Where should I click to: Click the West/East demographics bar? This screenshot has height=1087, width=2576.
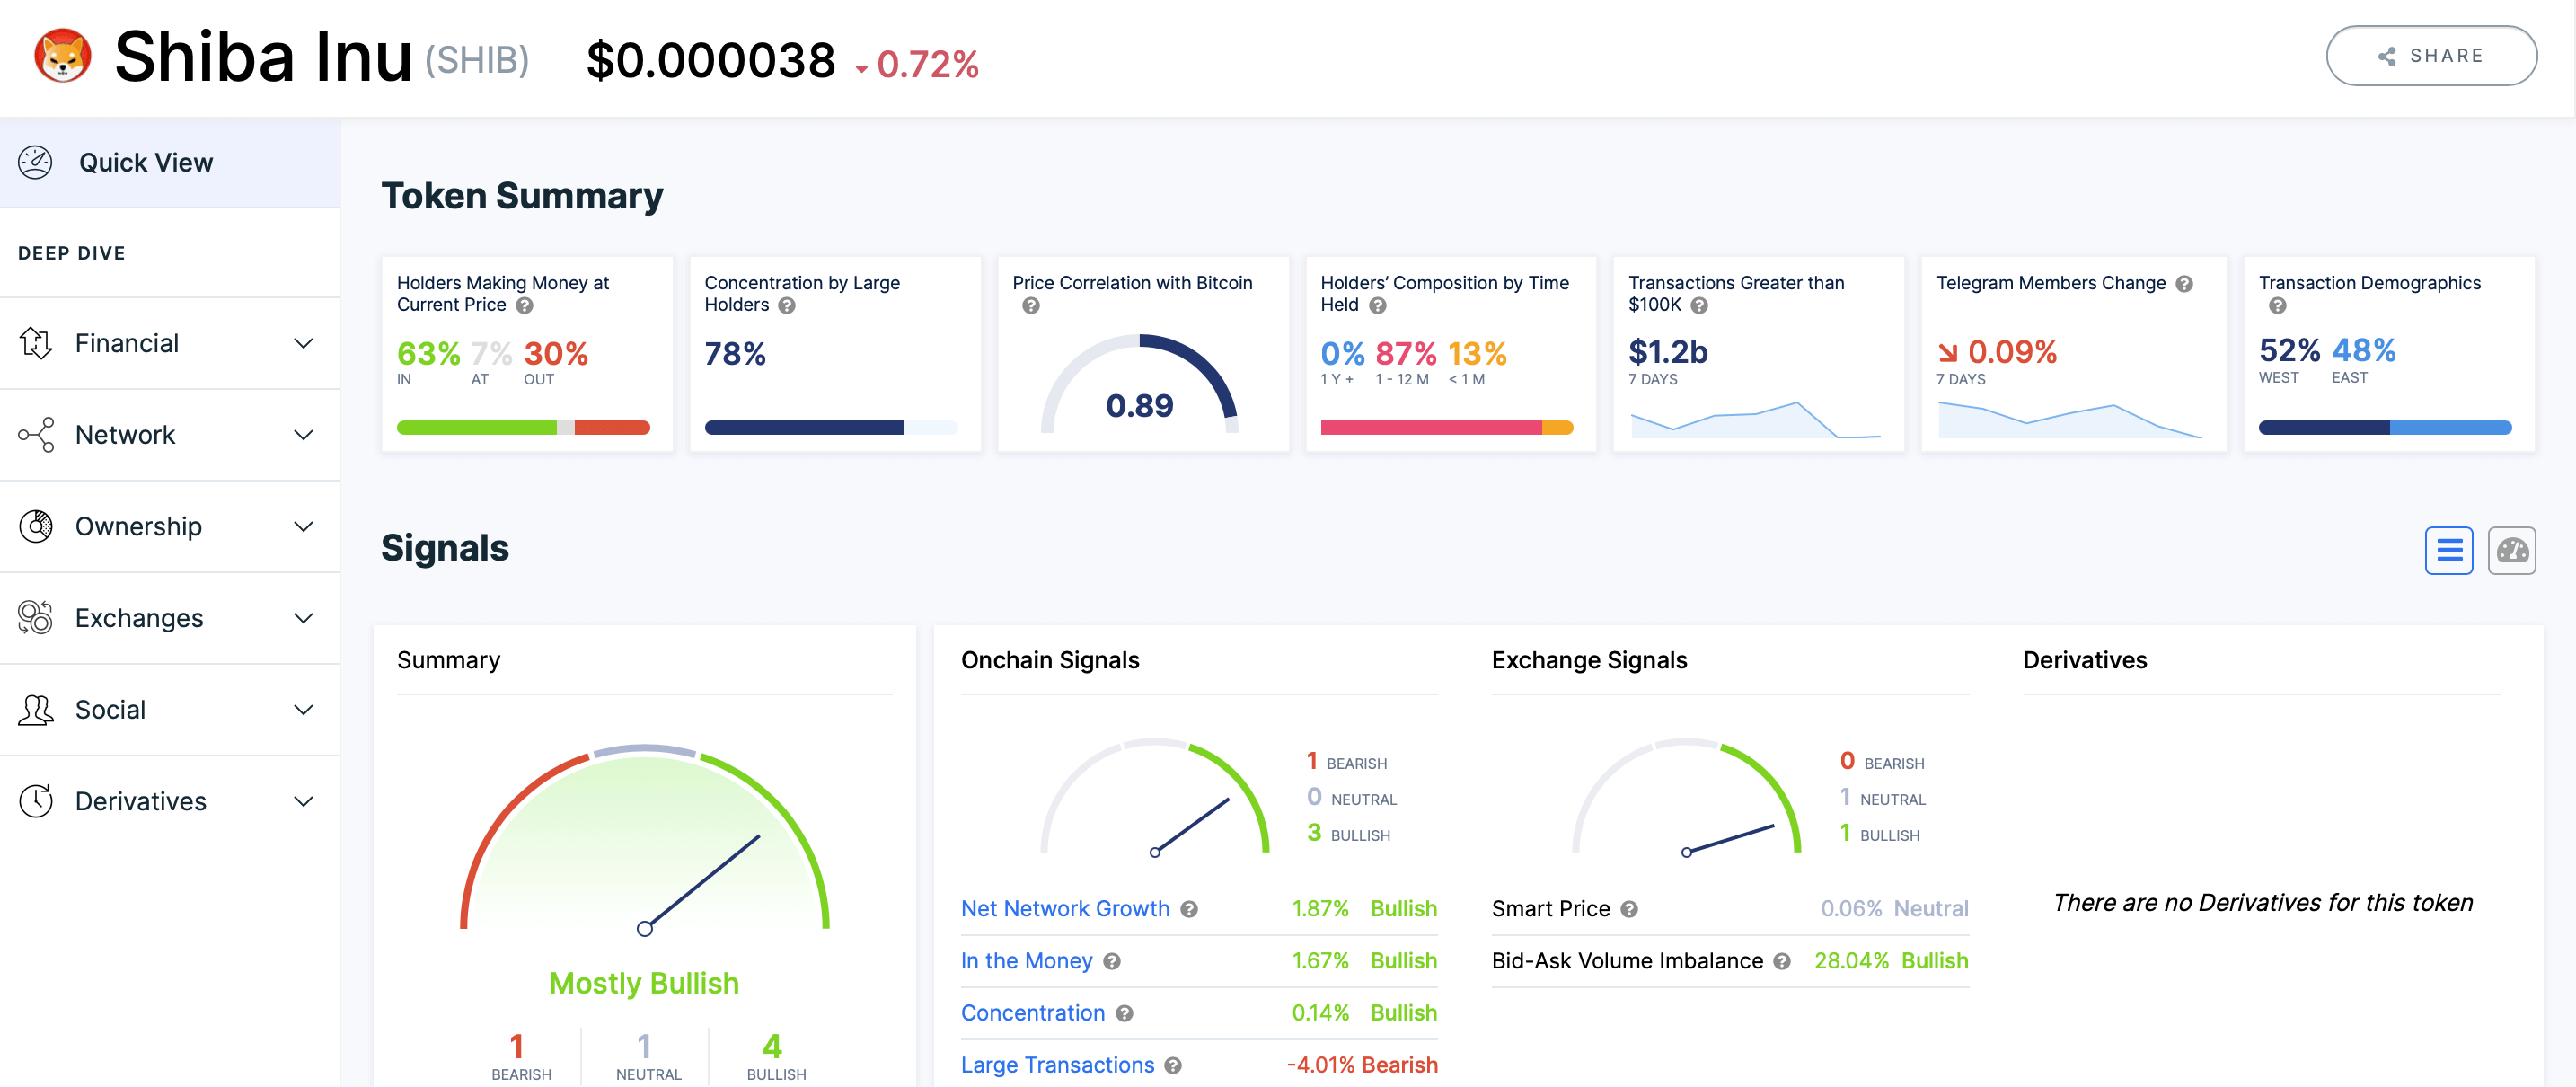[x=2385, y=428]
